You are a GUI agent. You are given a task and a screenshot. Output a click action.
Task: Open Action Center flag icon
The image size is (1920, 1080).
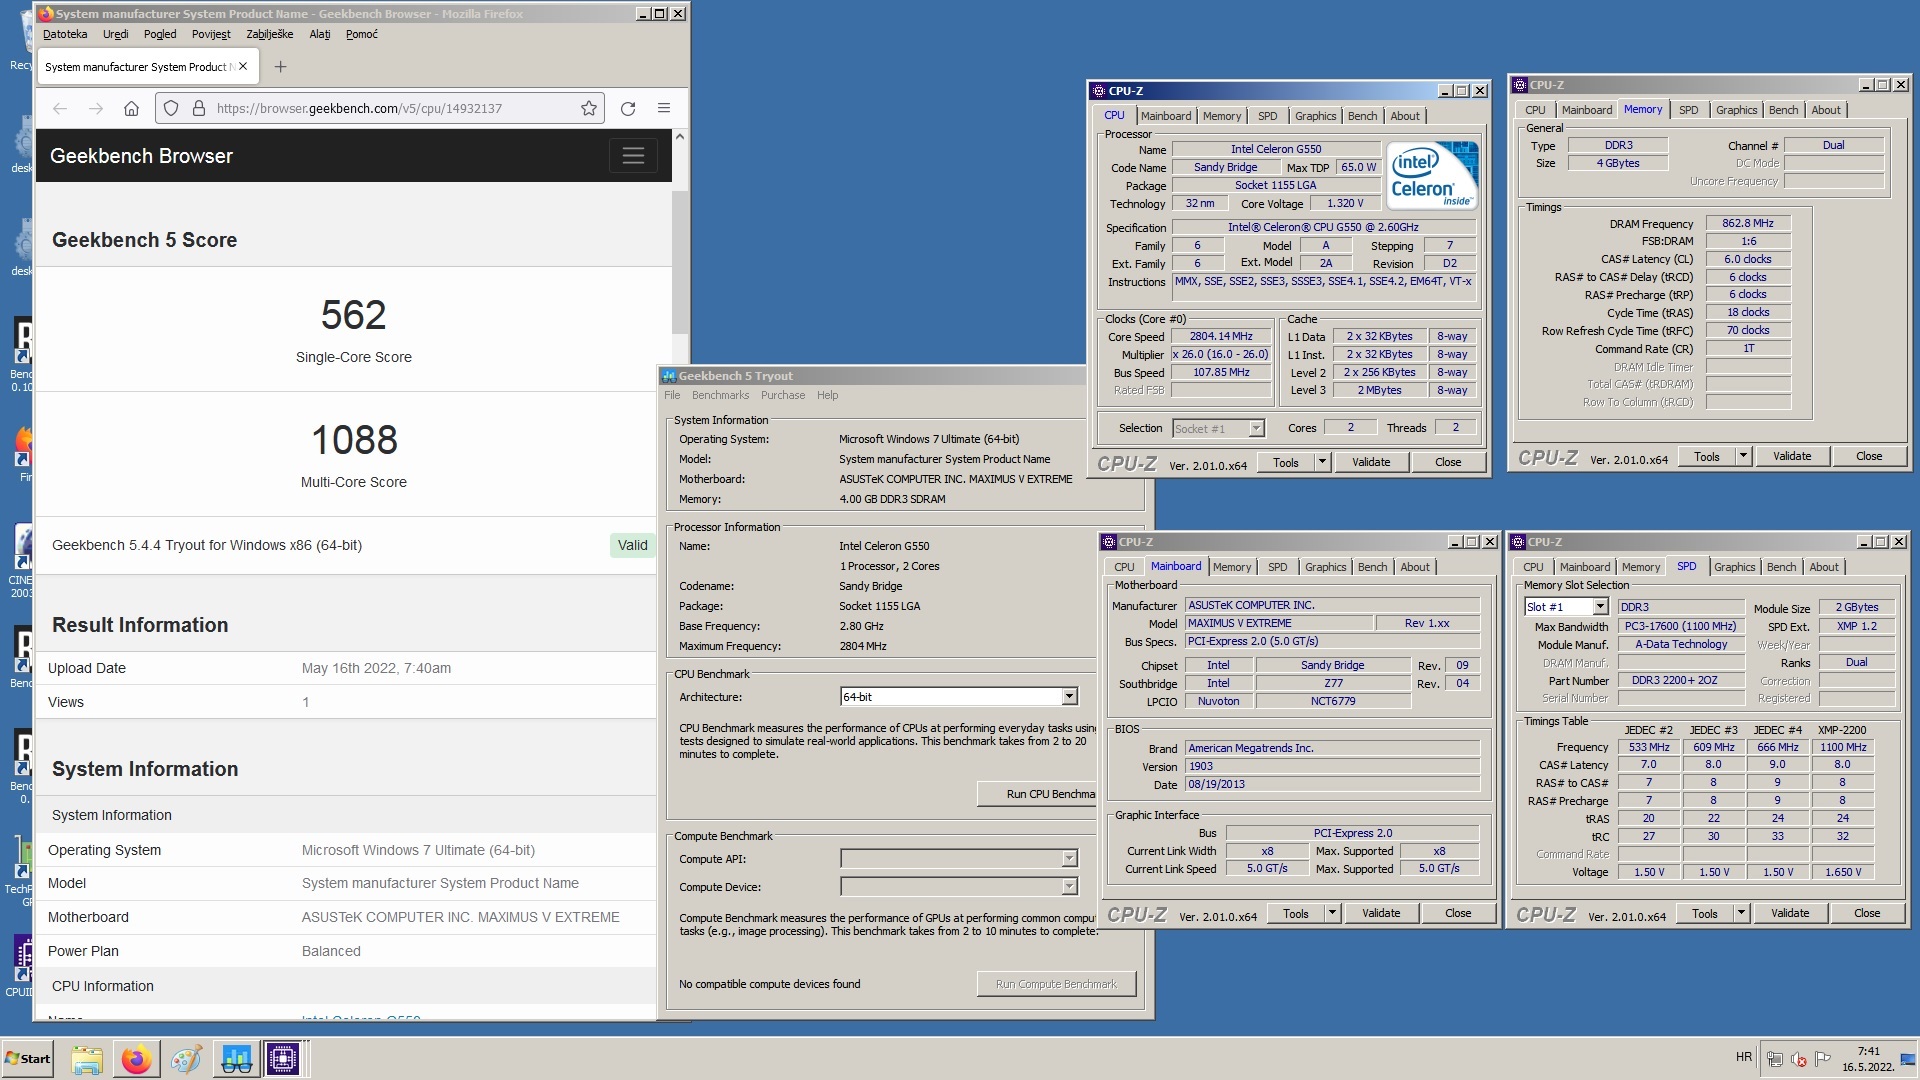(x=1823, y=1059)
